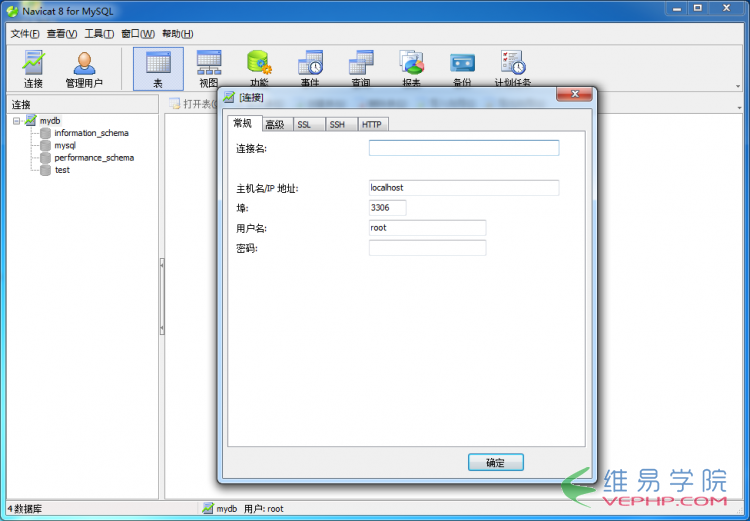Click the connection dialog title icon
The width and height of the screenshot is (750, 521).
pos(229,97)
